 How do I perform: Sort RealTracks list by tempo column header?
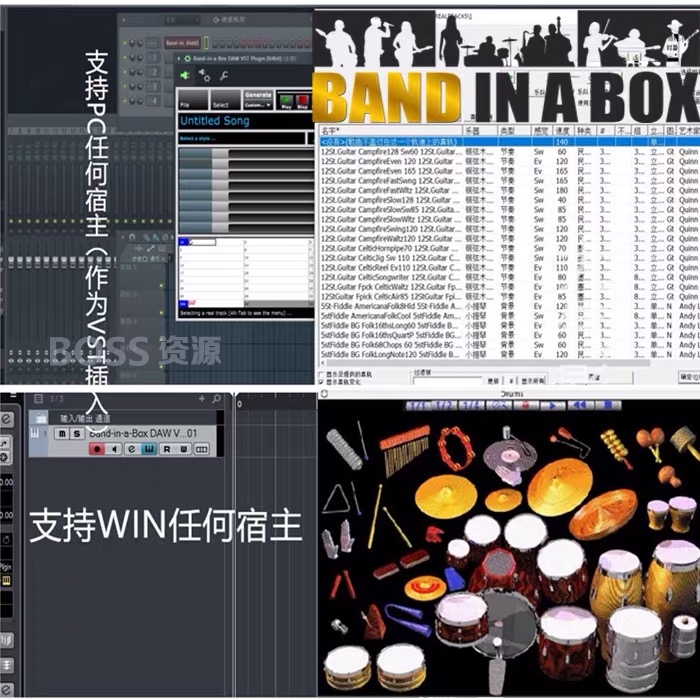(562, 131)
